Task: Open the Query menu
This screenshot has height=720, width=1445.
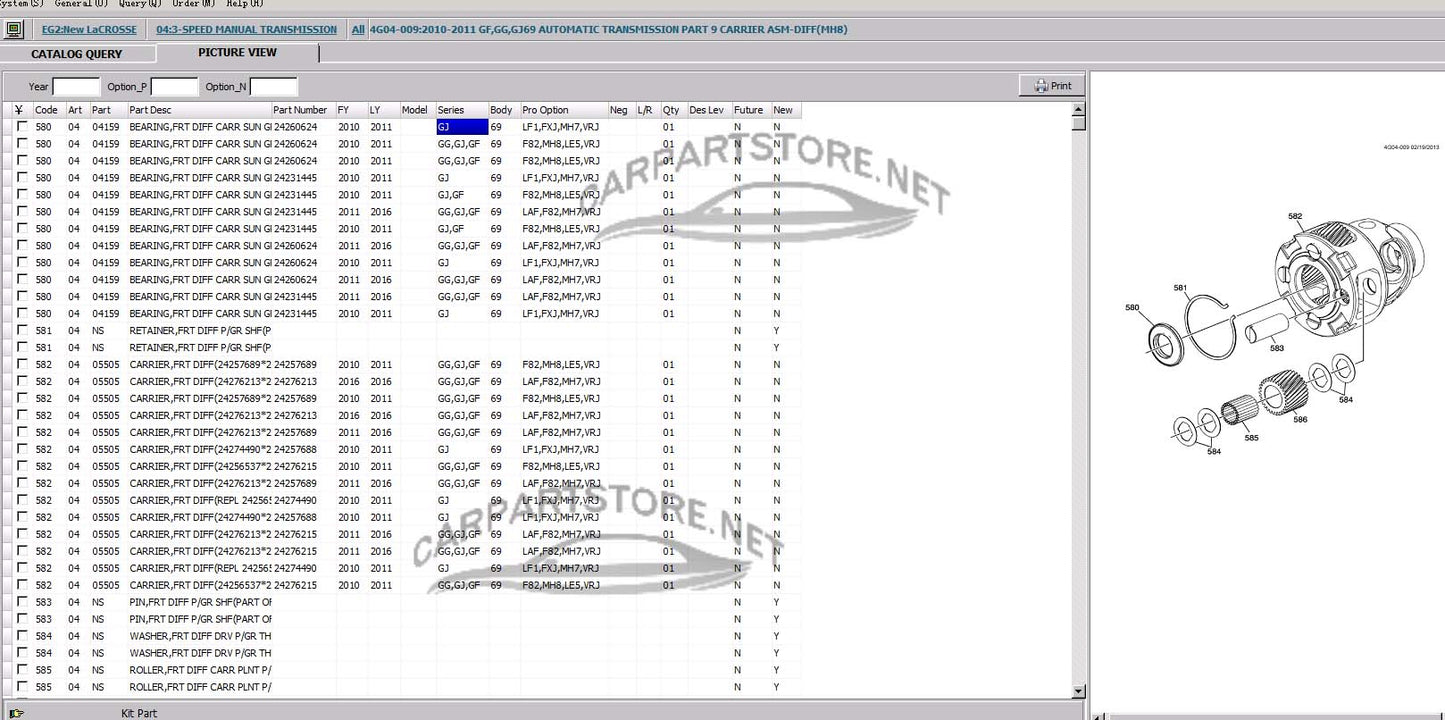Action: [139, 4]
